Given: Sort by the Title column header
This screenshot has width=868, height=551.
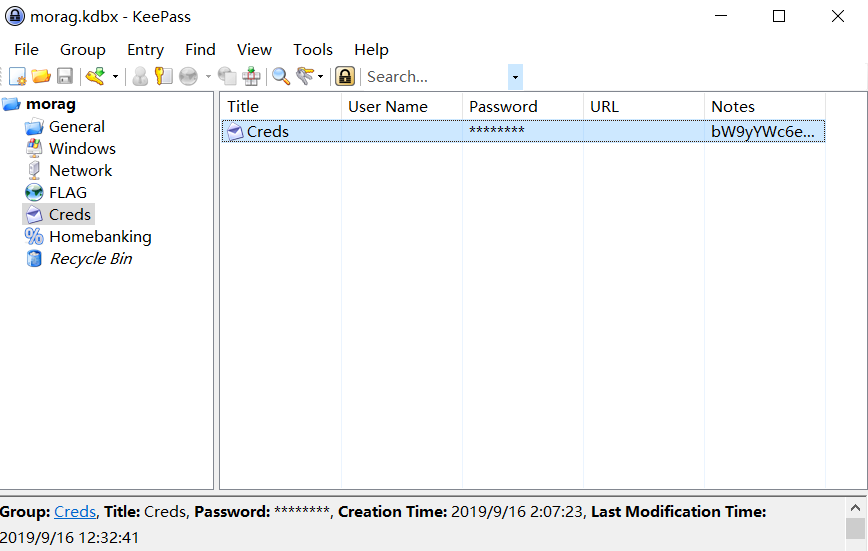Looking at the screenshot, I should 281,106.
